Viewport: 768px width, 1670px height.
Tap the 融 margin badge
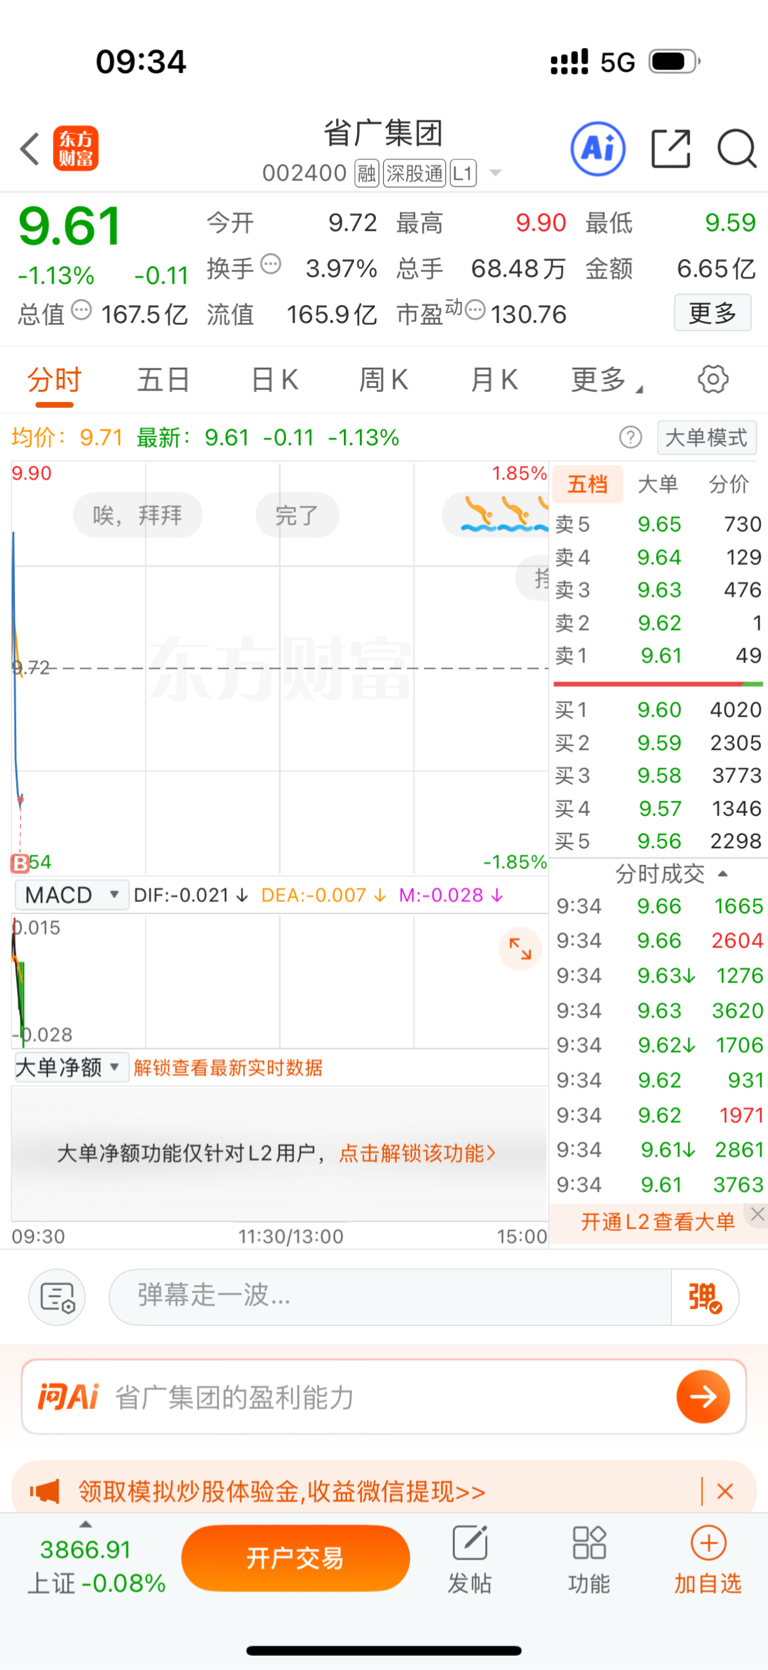coord(366,174)
